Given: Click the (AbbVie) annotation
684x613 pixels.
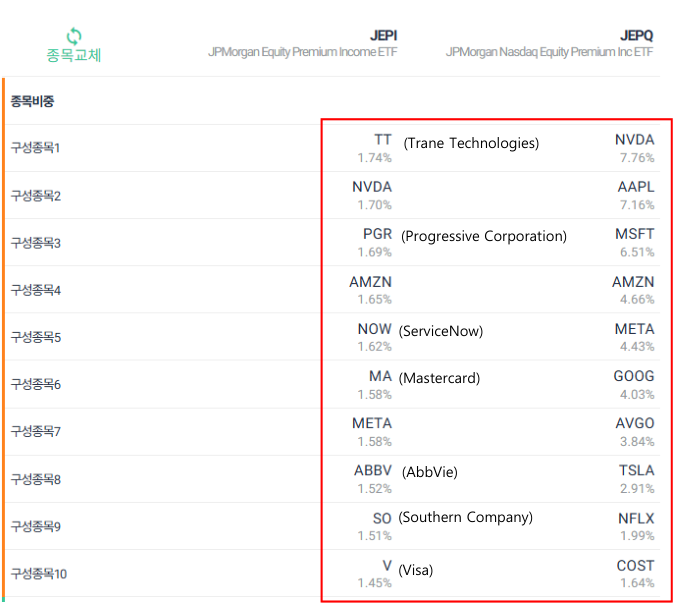Looking at the screenshot, I should [430, 472].
